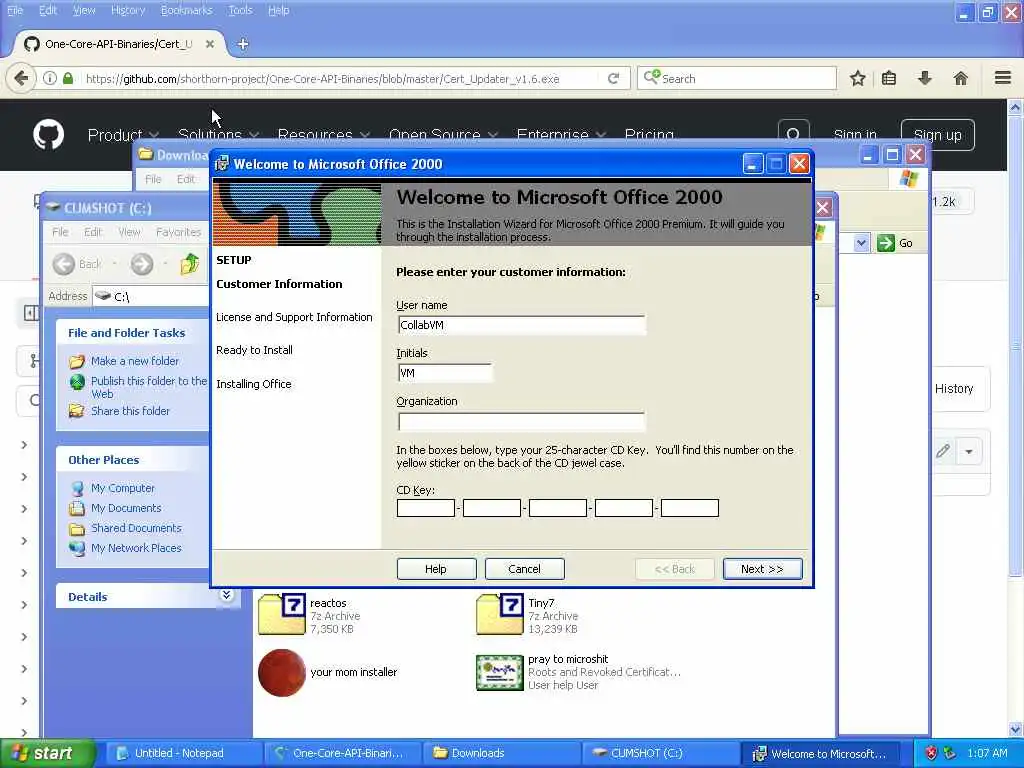The image size is (1024, 768).
Task: Open a new Firefox tab
Action: pyautogui.click(x=243, y=44)
